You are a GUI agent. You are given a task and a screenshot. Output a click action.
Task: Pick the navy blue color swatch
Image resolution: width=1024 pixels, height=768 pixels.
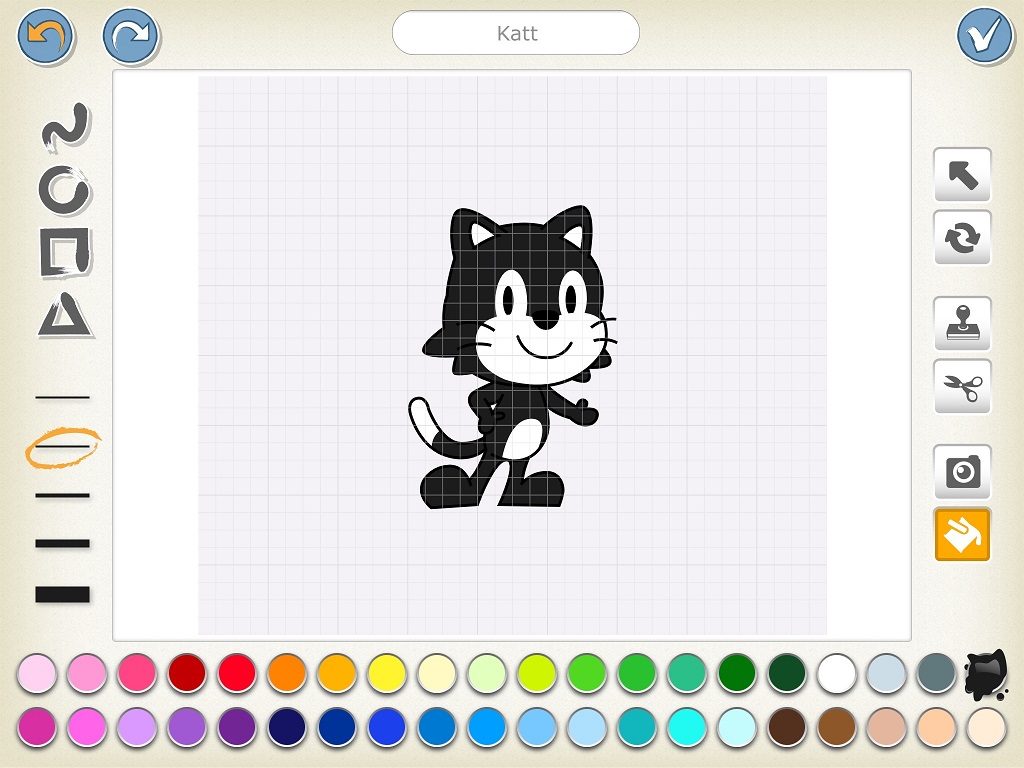(x=287, y=727)
